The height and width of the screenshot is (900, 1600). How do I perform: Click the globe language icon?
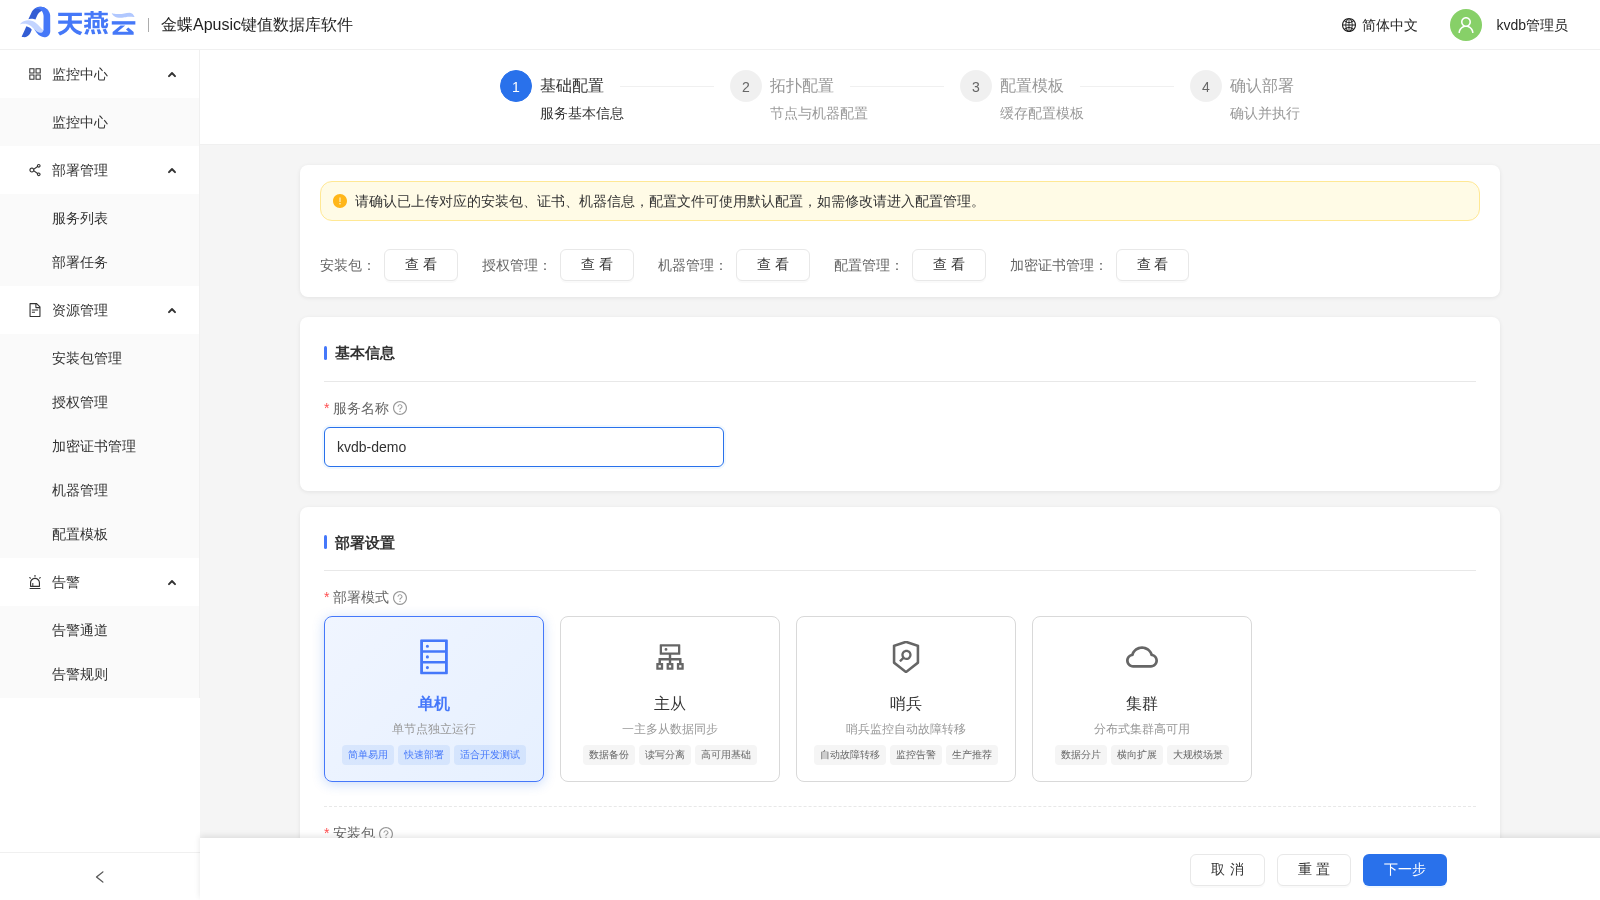tap(1349, 25)
